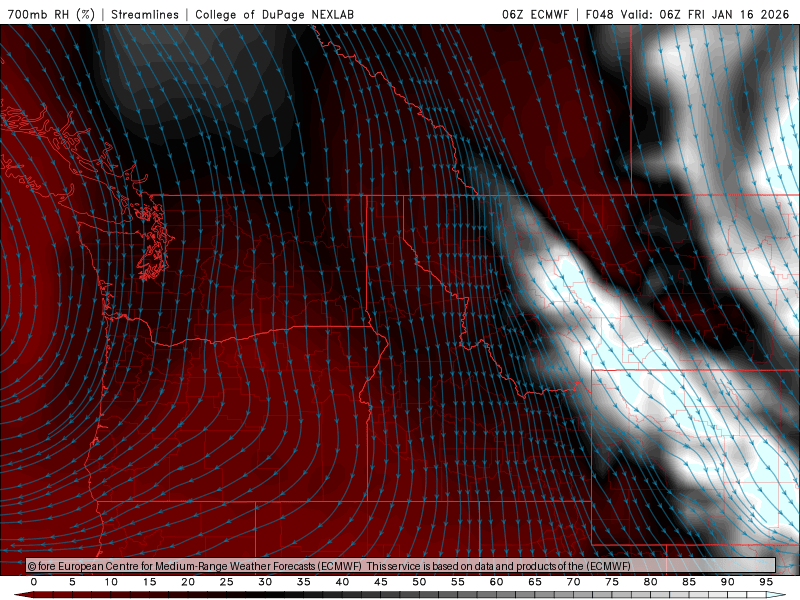Click the "50" colorbar label
The height and width of the screenshot is (600, 800).
419,582
